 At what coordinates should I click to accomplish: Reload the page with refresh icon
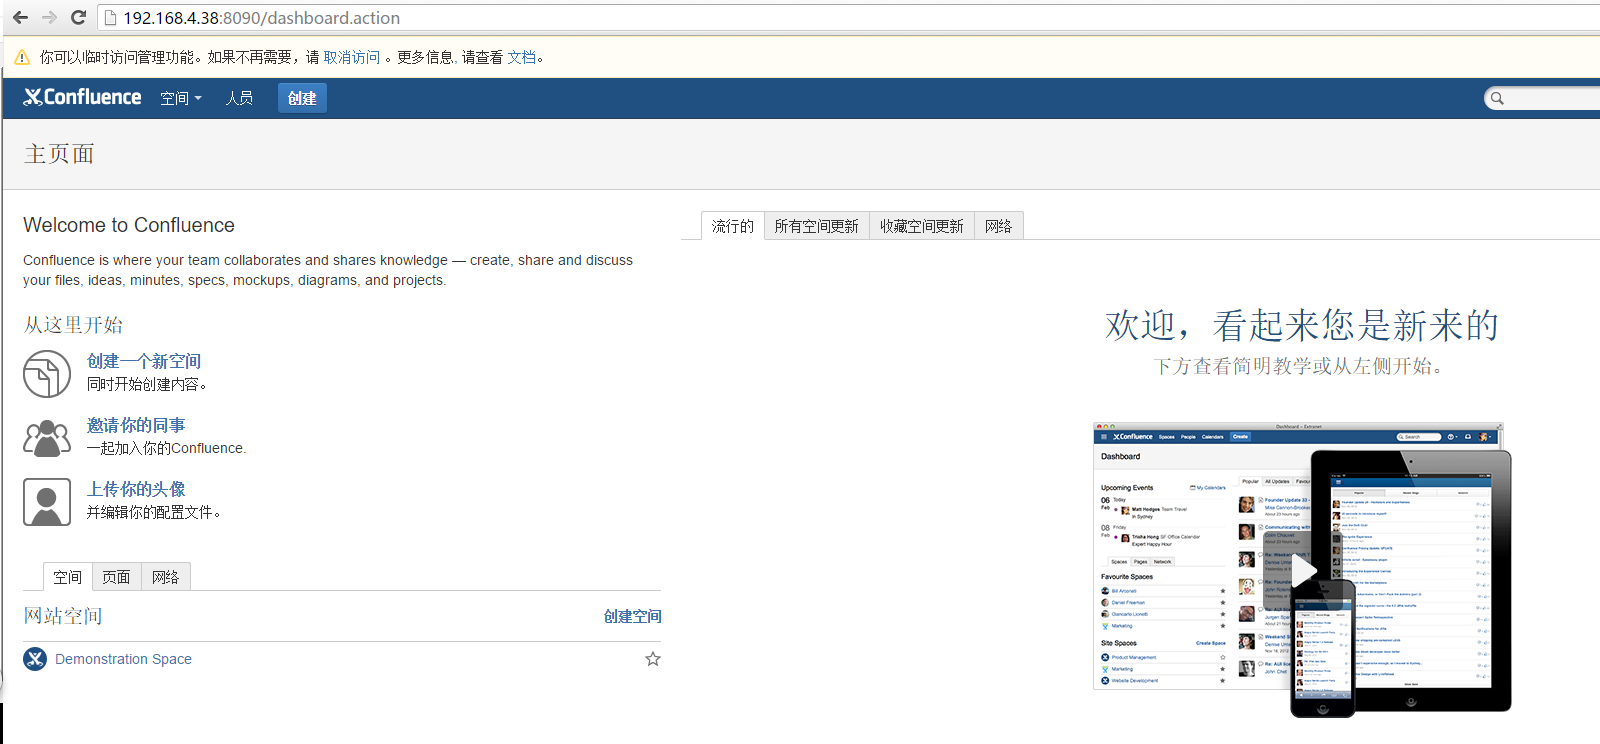pyautogui.click(x=78, y=18)
